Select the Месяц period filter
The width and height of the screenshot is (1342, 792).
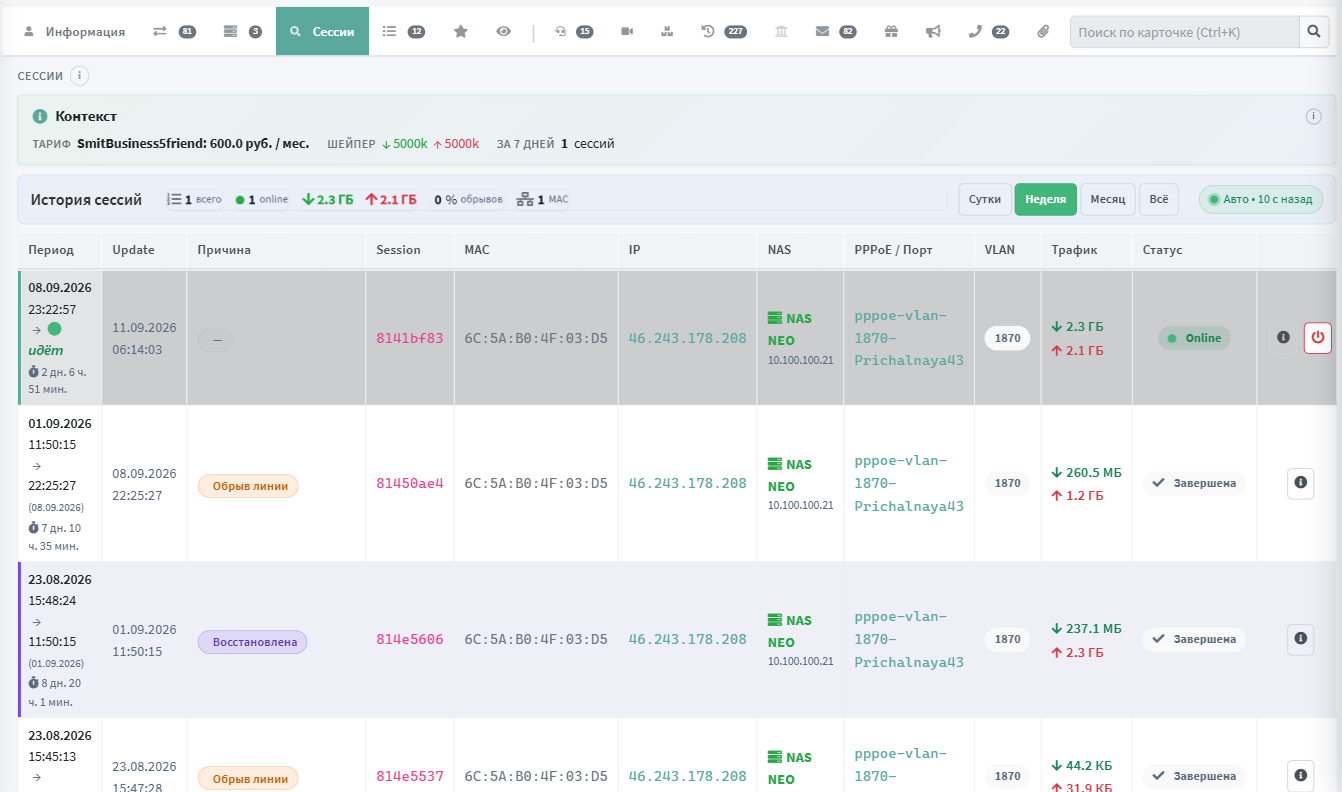[x=1108, y=199]
